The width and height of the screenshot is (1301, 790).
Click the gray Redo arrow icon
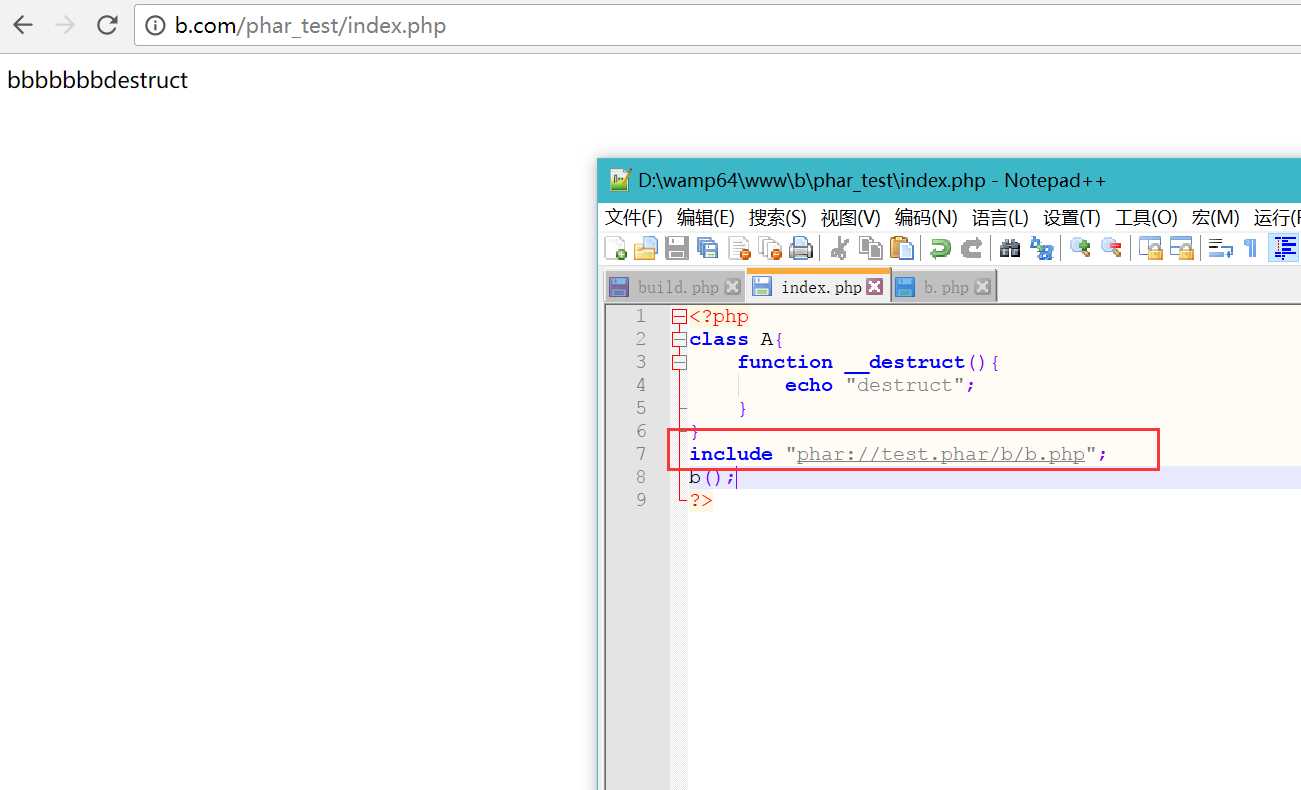tap(971, 248)
